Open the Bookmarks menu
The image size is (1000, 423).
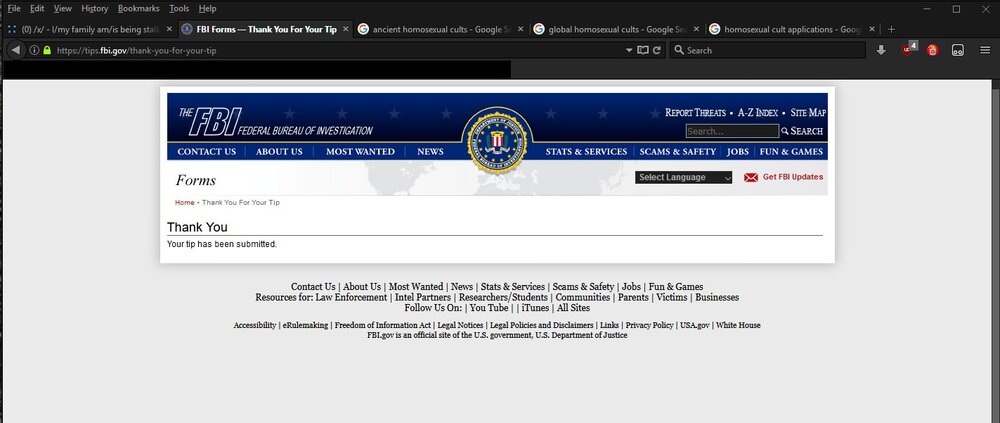pos(138,8)
